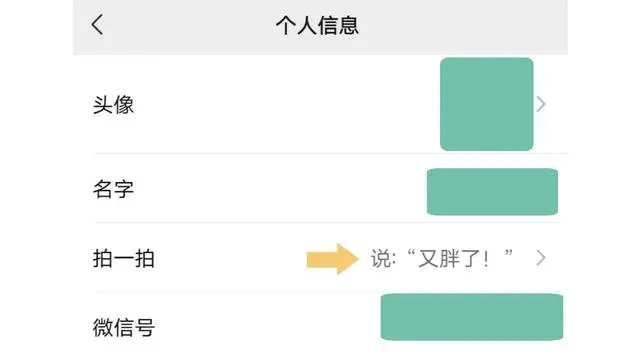Tap the masked WeChat ID block
Screen dimensions: 640x360
[x=472, y=317]
